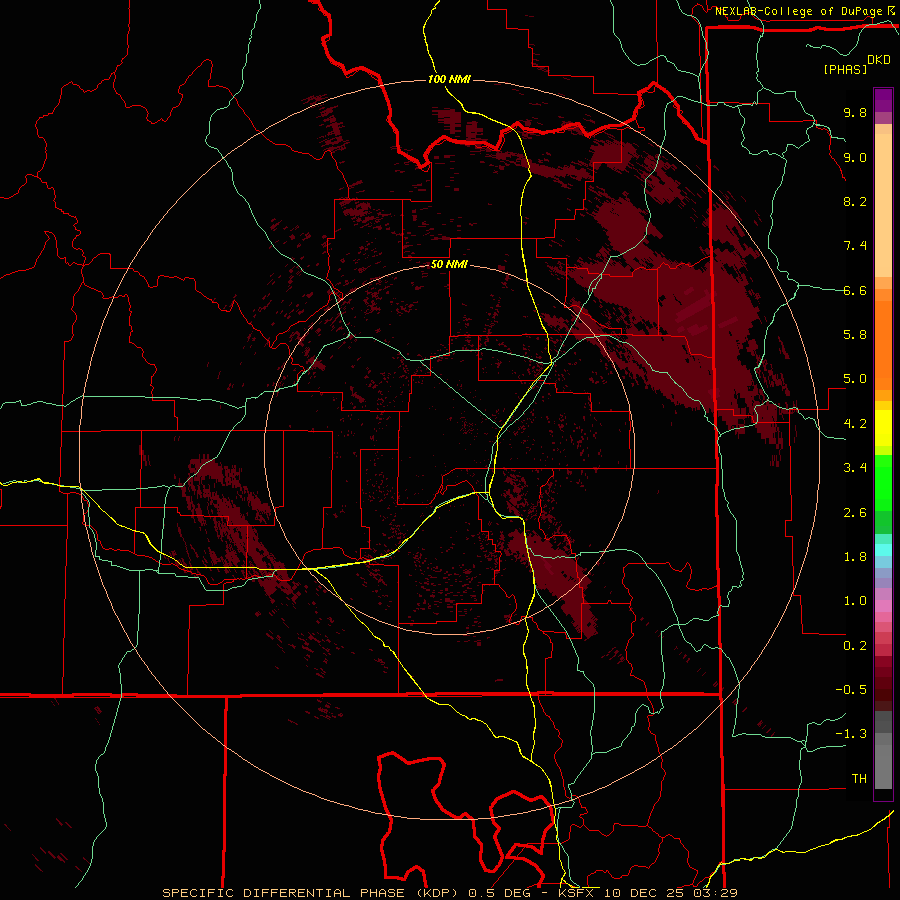This screenshot has height=900, width=900.
Task: Click the 2.6 value on the color scale
Action: click(855, 513)
